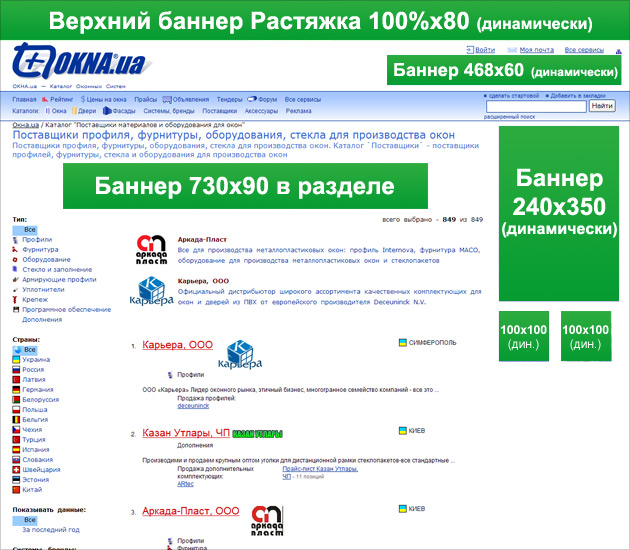Click the green Казан Утлары badge

tap(258, 434)
